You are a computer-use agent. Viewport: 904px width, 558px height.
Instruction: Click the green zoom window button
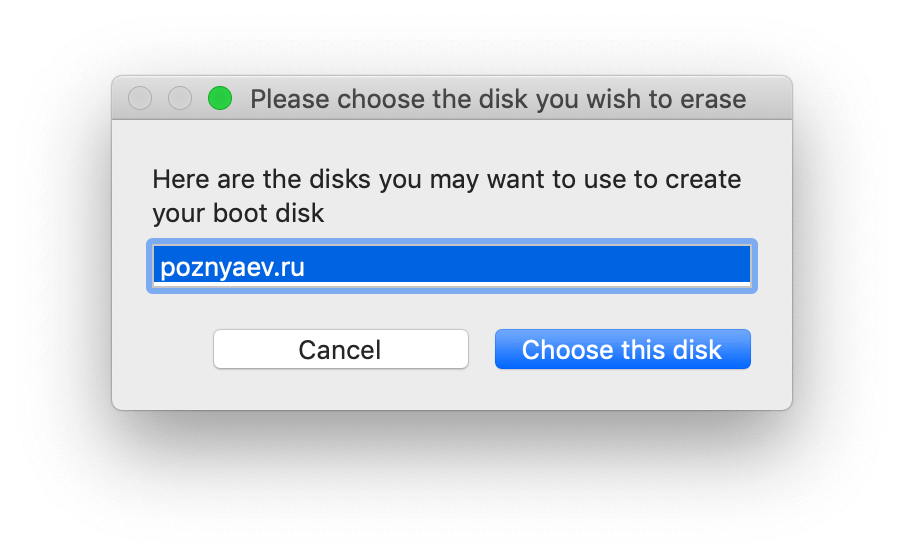[219, 98]
